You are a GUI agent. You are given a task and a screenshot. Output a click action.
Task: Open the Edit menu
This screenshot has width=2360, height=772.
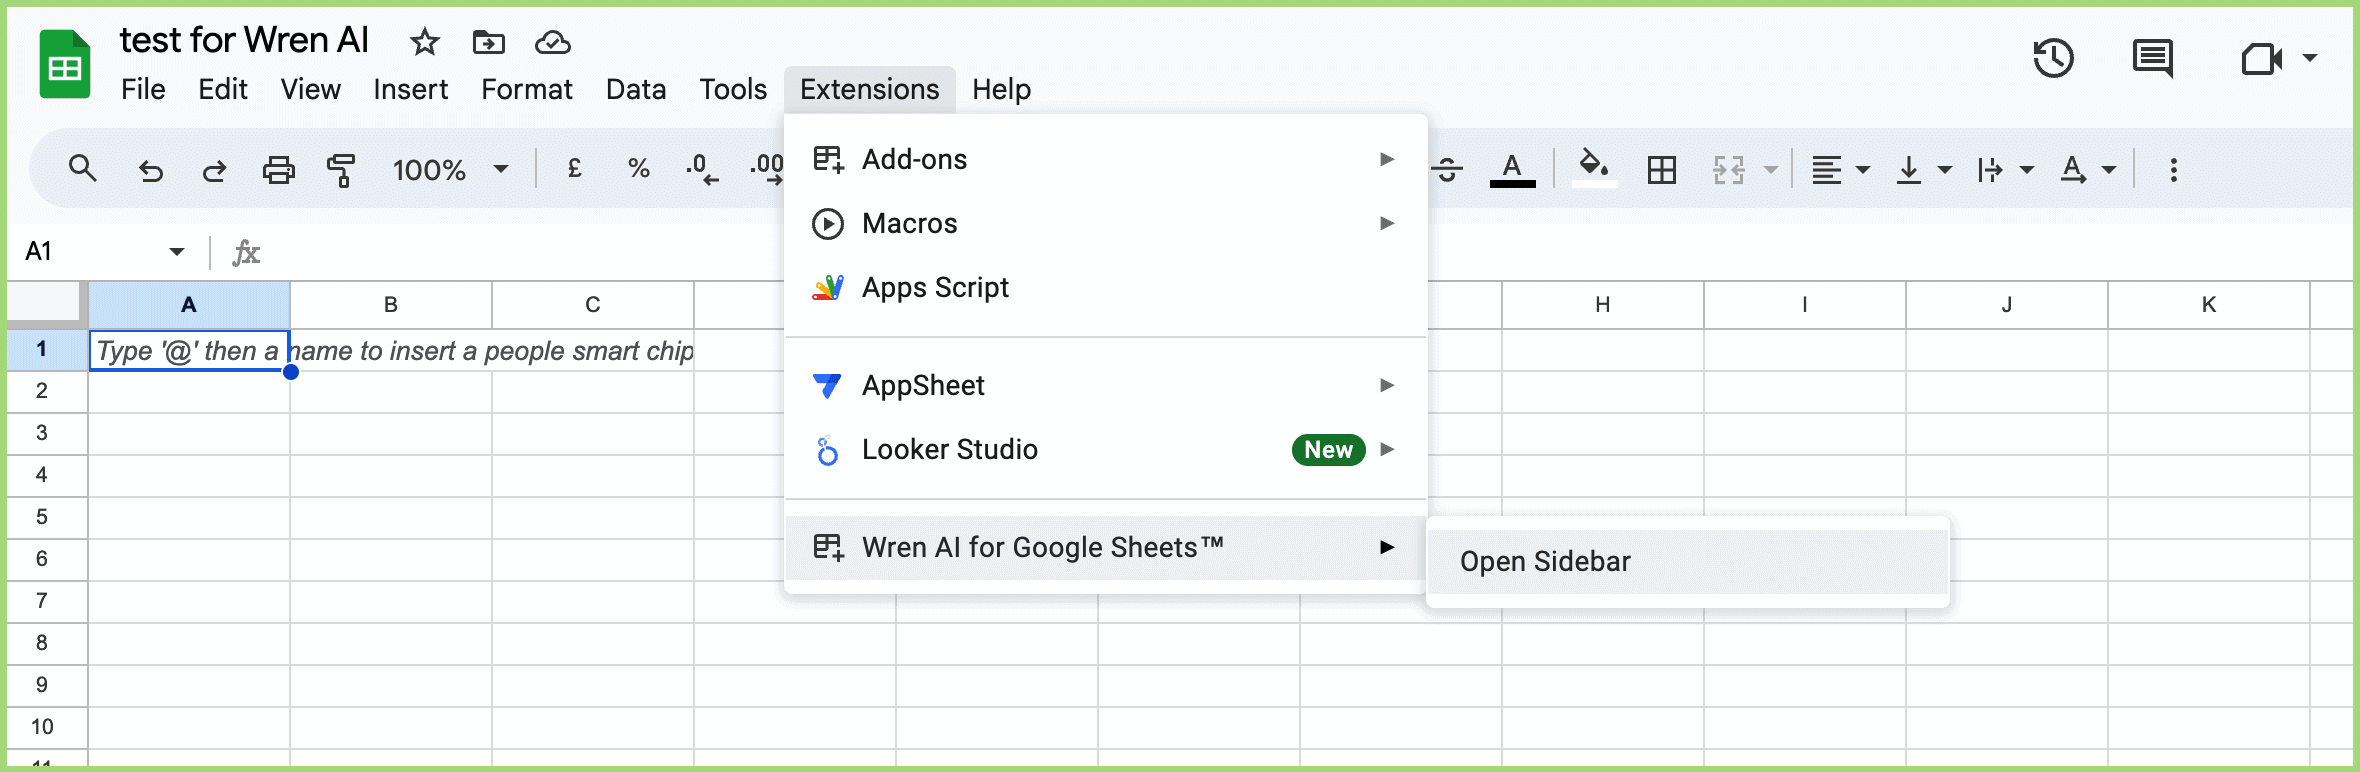pos(223,89)
